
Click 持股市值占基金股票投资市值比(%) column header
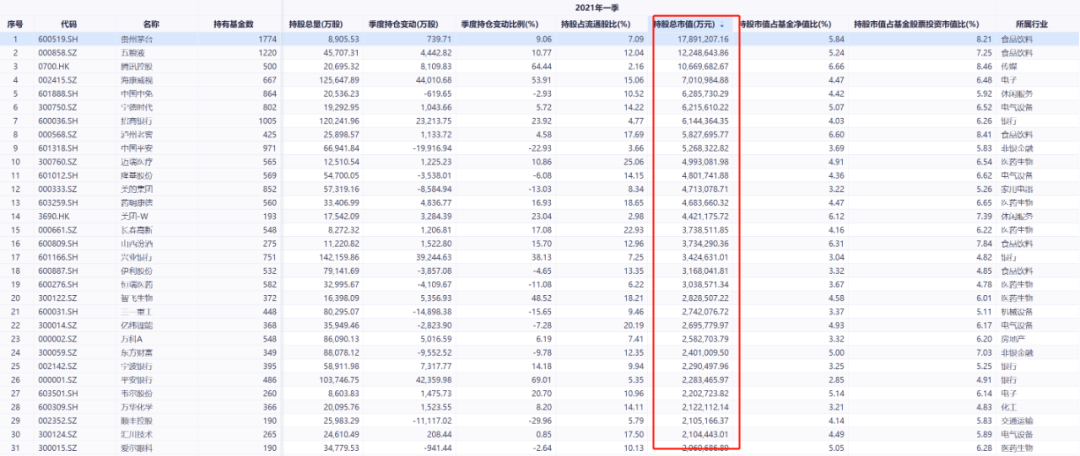[916, 24]
